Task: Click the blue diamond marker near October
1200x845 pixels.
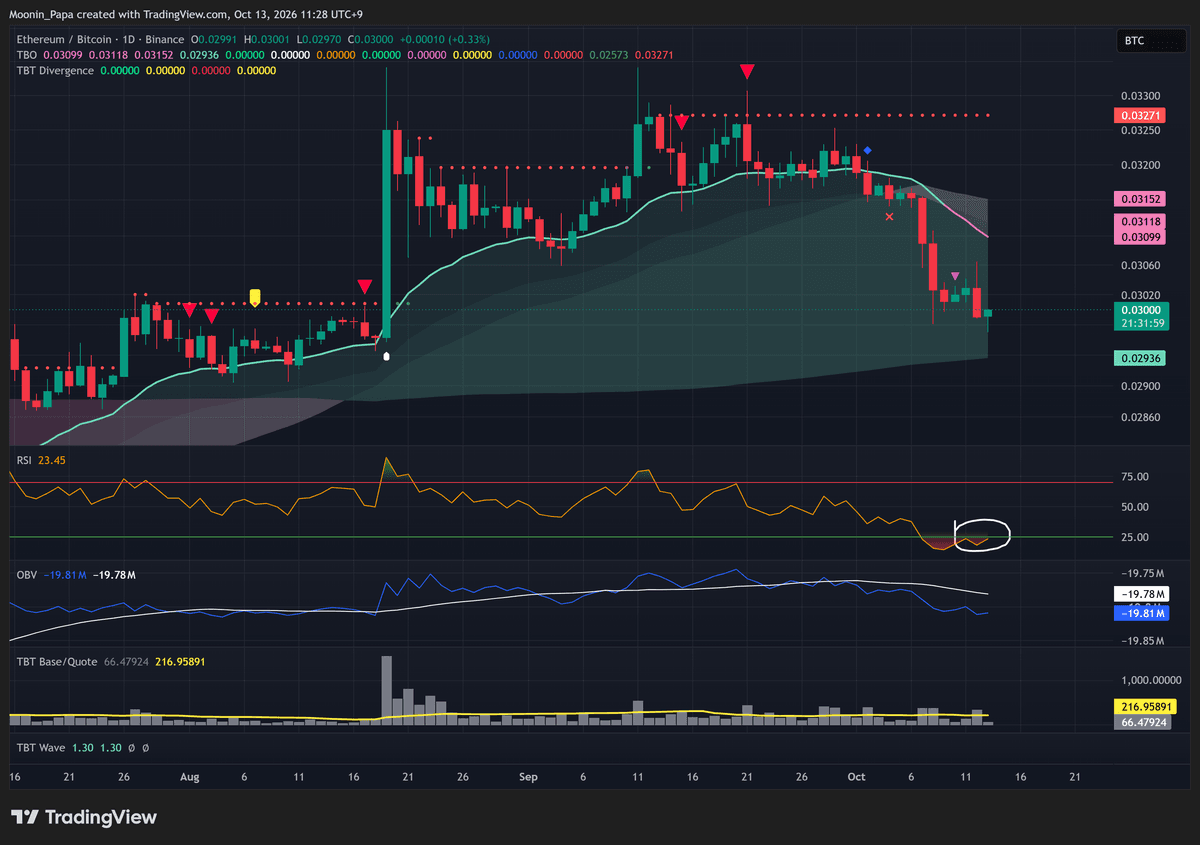Action: tap(867, 150)
